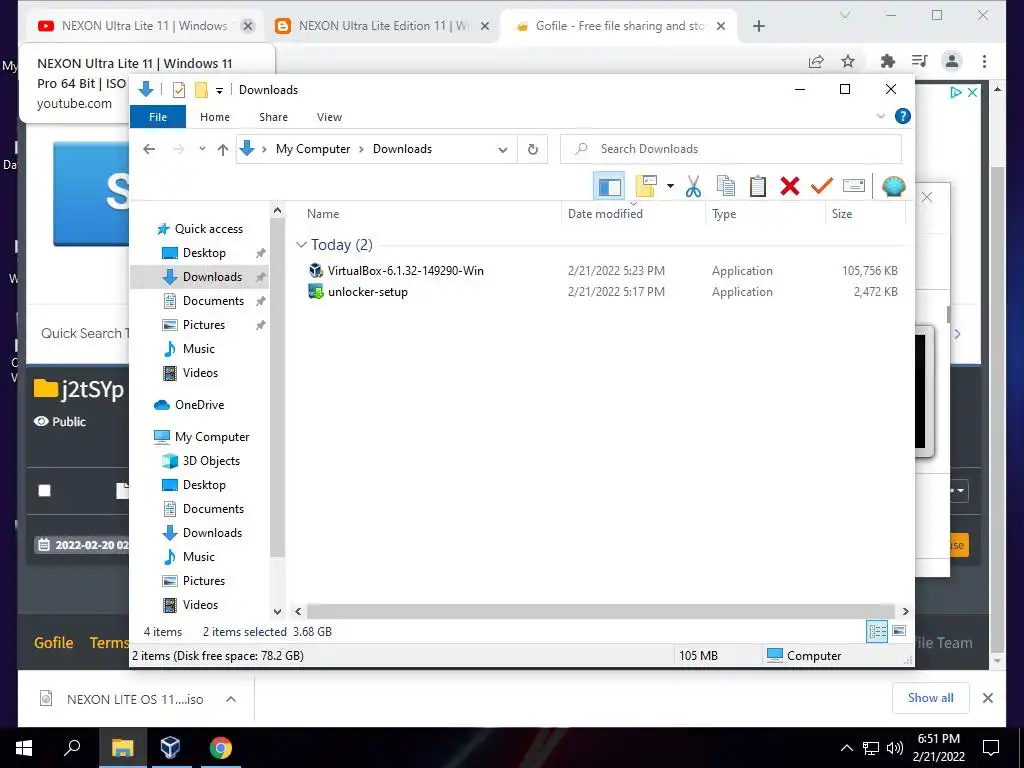Click the Copy toolbar icon
1024x768 pixels.
726,186
